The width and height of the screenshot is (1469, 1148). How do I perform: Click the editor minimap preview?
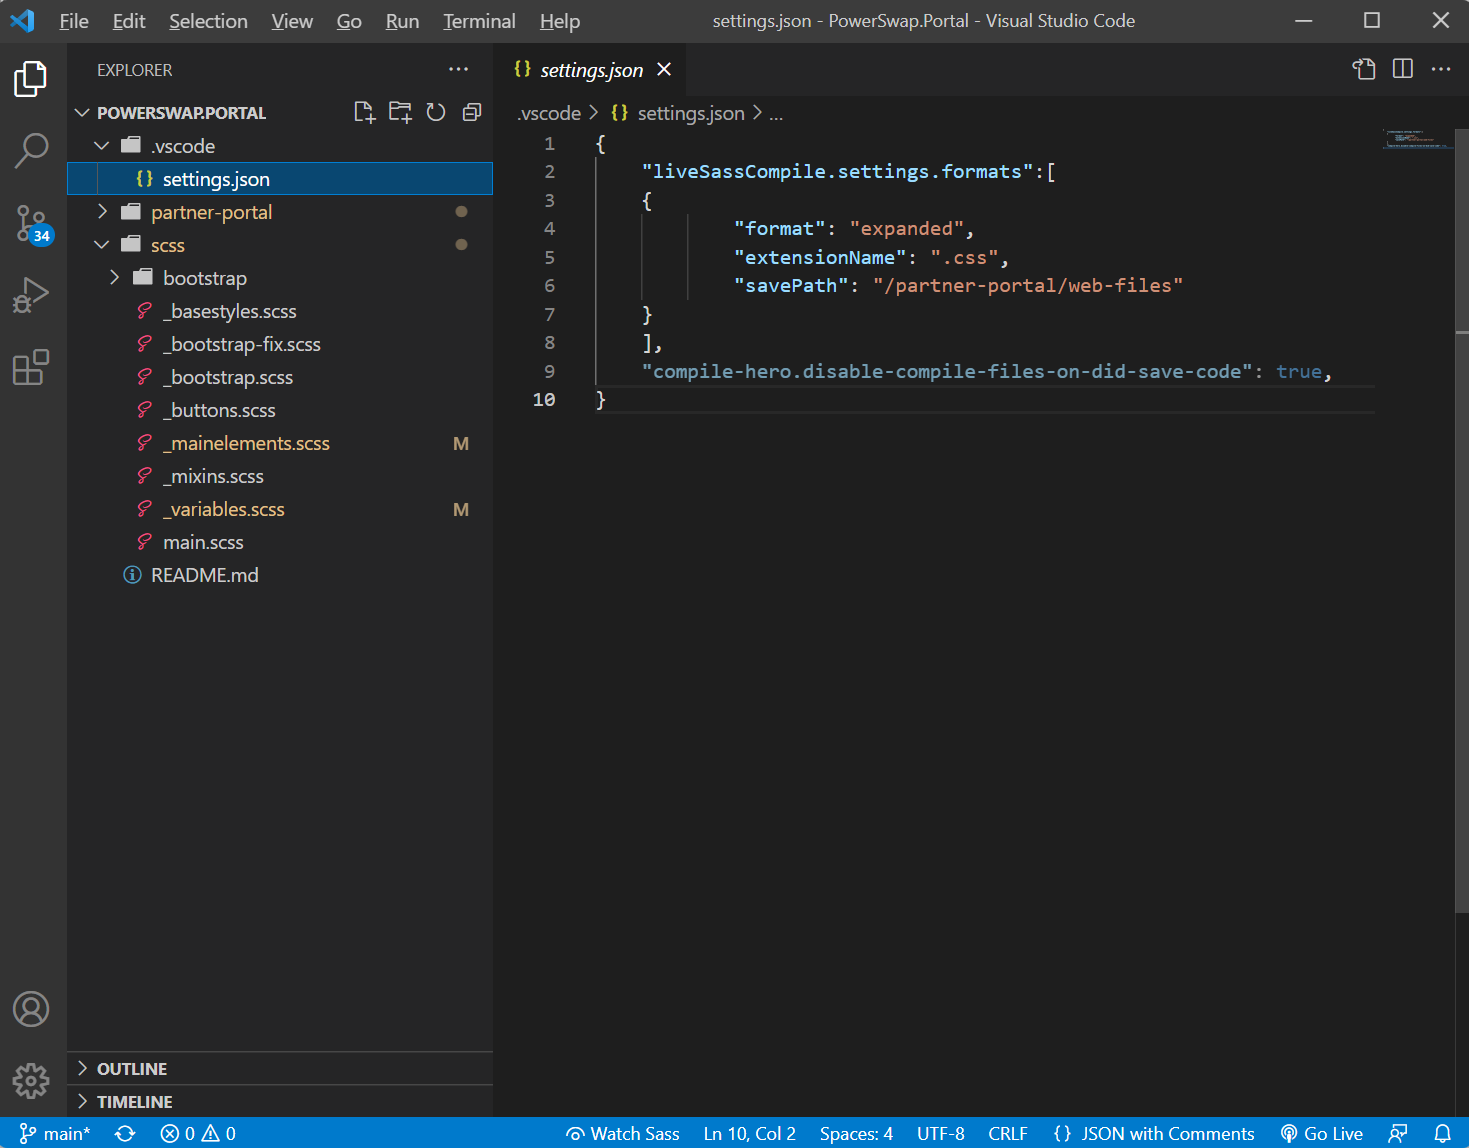[1417, 138]
